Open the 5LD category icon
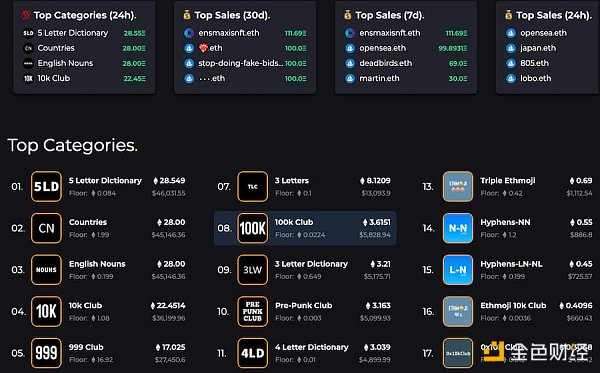 coord(46,187)
